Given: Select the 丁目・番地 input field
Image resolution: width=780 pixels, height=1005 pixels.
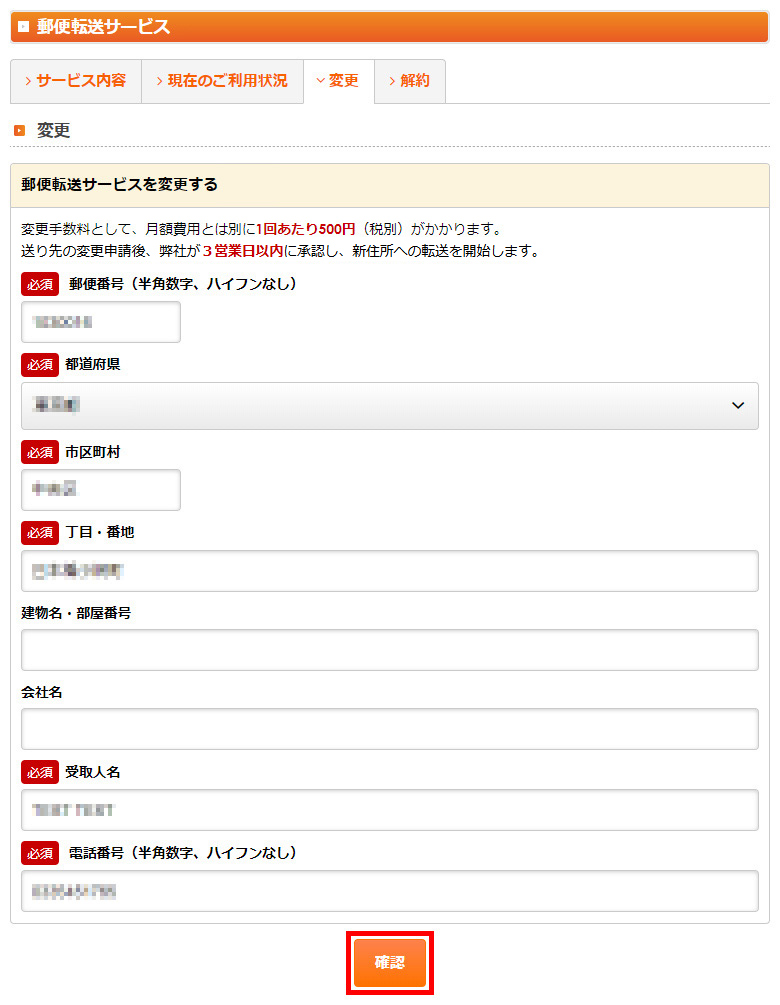Looking at the screenshot, I should coord(389,571).
